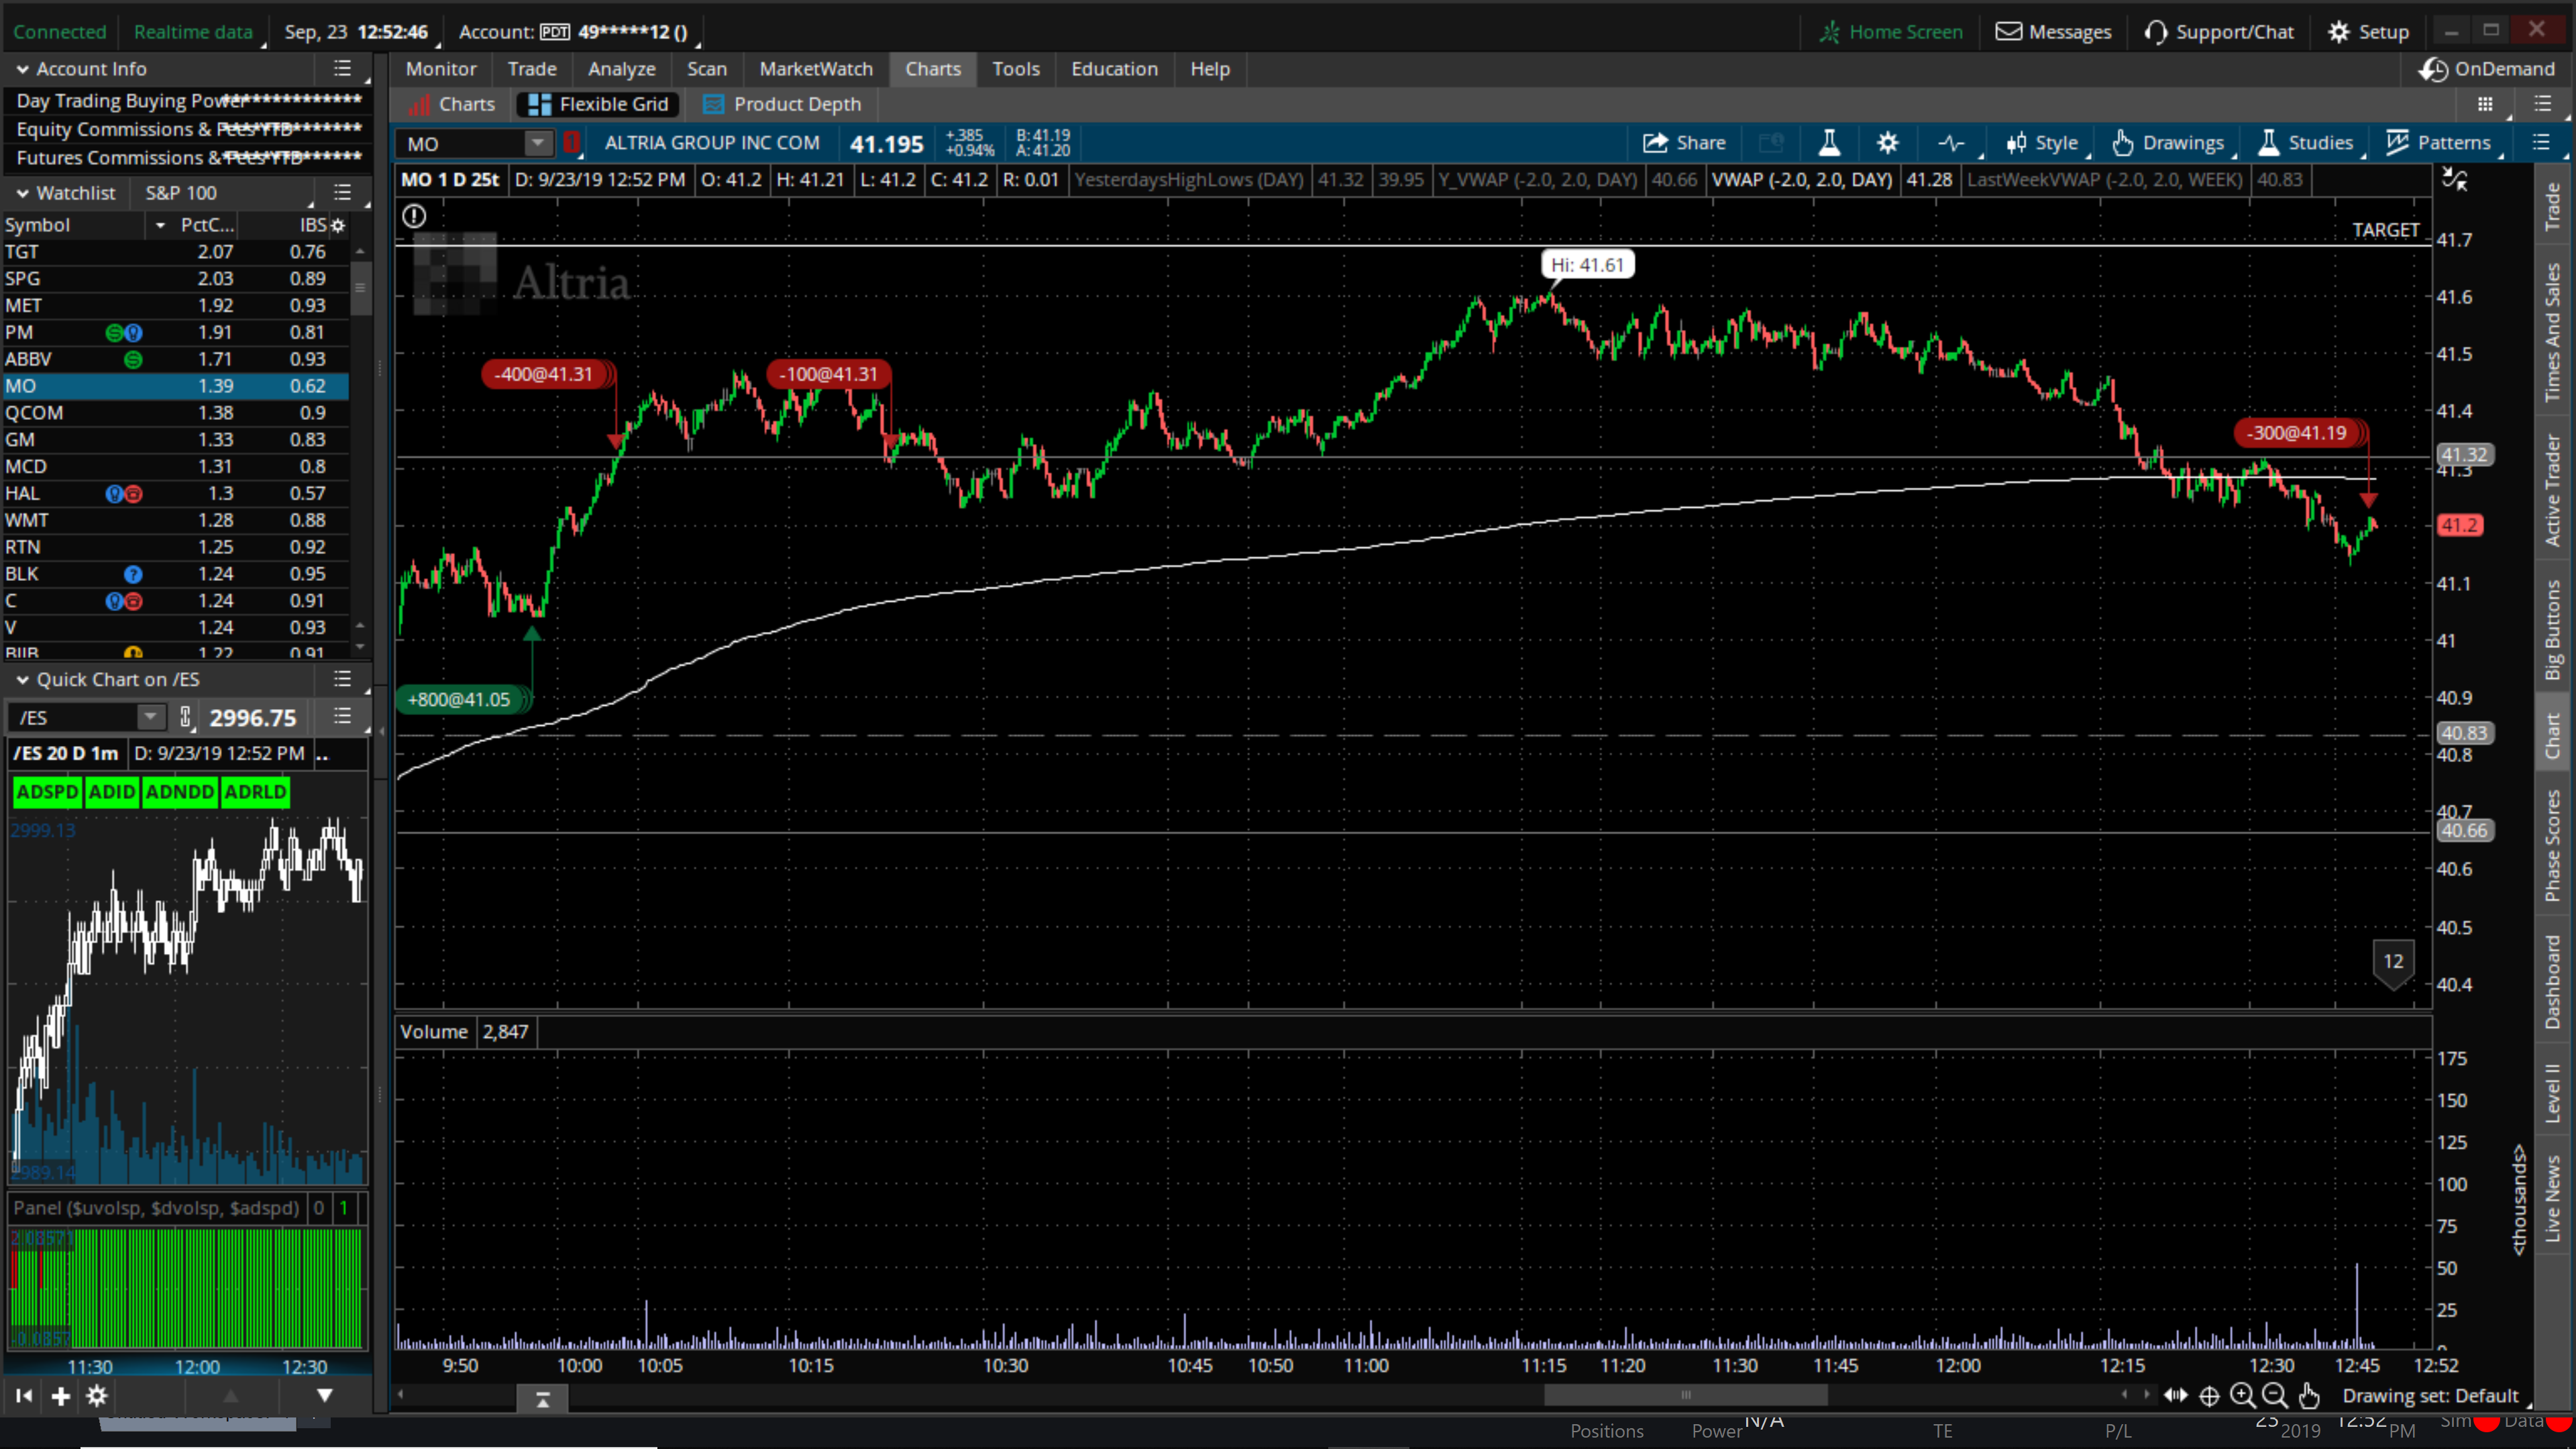Select the pan hand tool icon
Viewport: 2576px width, 1449px height.
pyautogui.click(x=2308, y=1395)
